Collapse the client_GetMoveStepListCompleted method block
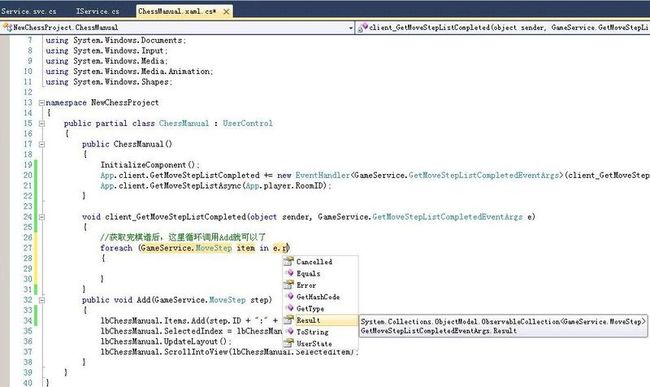 [x=41, y=217]
